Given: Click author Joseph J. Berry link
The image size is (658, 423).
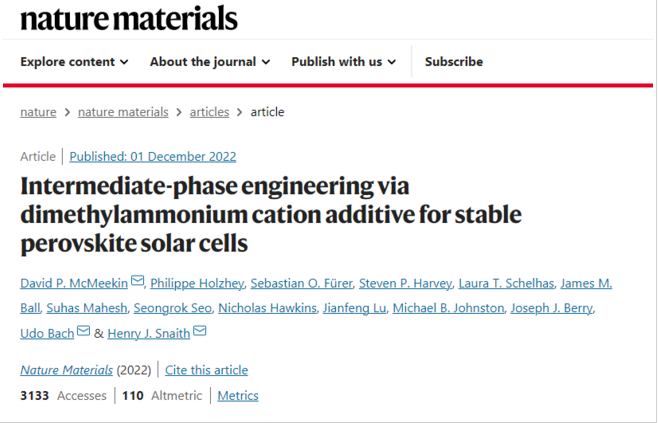Looking at the screenshot, I should coord(552,307).
